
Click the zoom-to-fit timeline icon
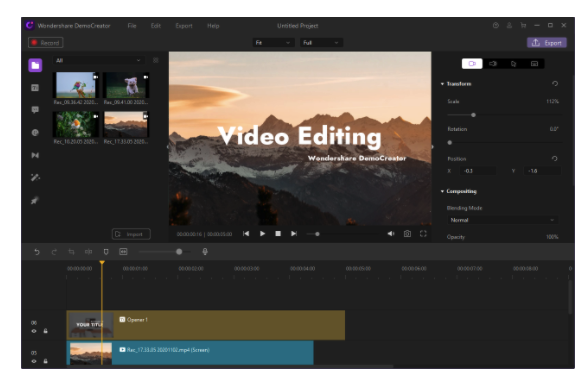click(123, 252)
